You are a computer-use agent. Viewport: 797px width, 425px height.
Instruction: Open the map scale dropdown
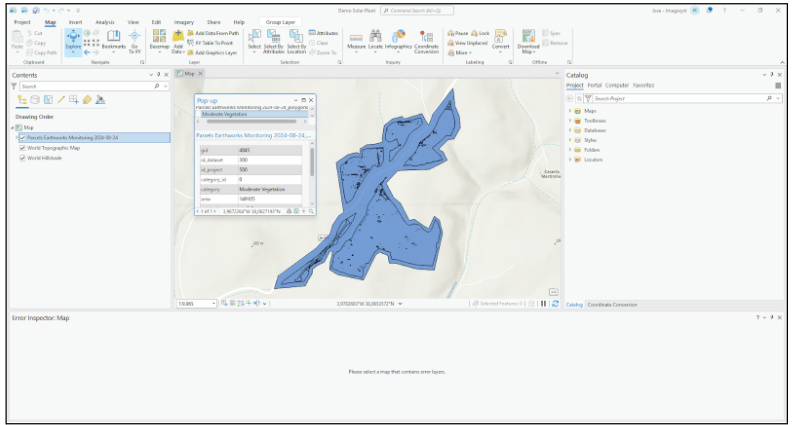[213, 303]
